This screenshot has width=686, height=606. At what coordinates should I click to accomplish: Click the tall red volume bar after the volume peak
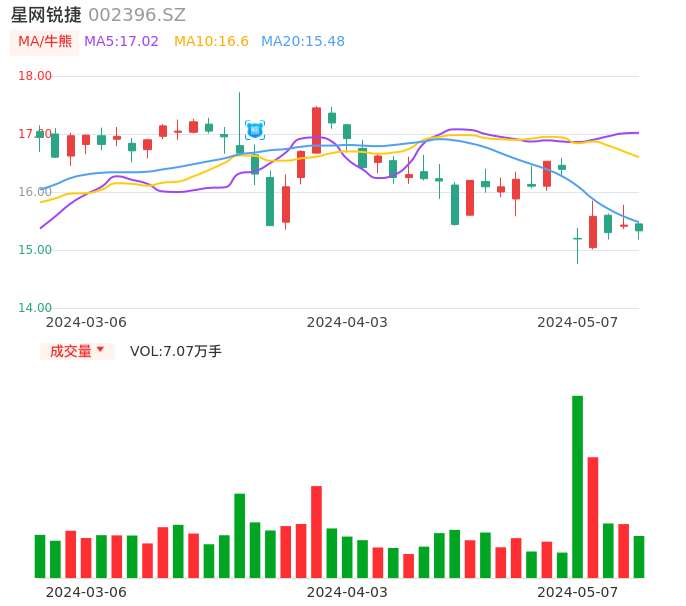tap(593, 516)
